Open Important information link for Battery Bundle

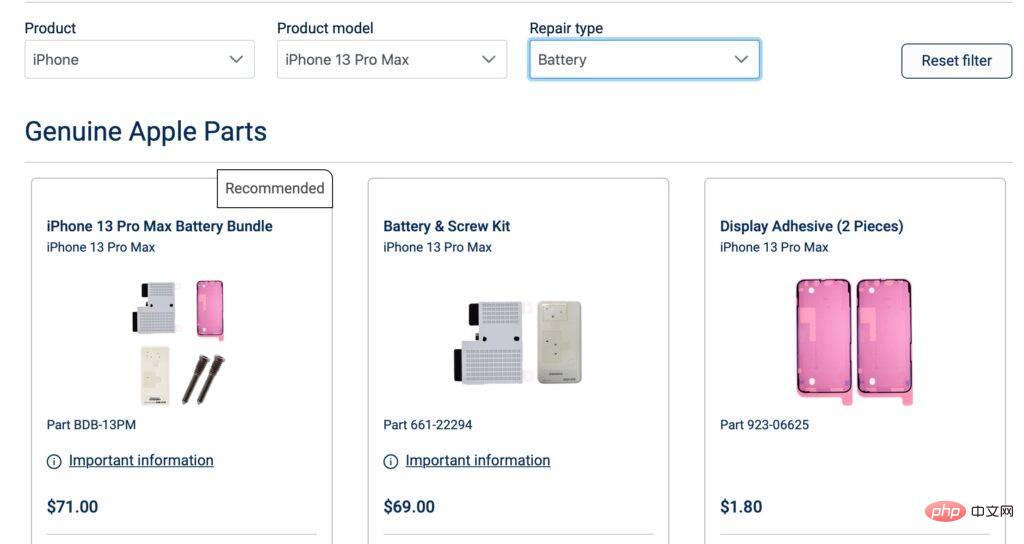[x=141, y=461]
